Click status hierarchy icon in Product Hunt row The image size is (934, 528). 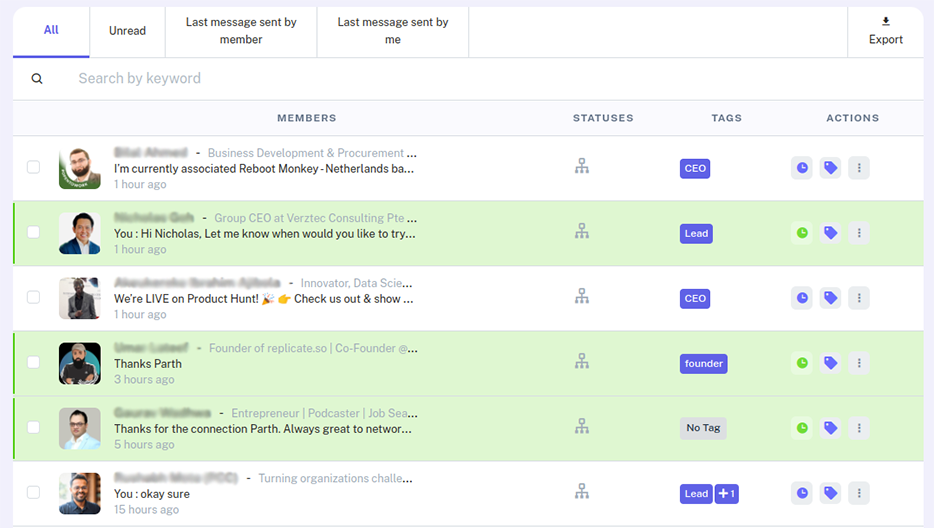tap(581, 297)
